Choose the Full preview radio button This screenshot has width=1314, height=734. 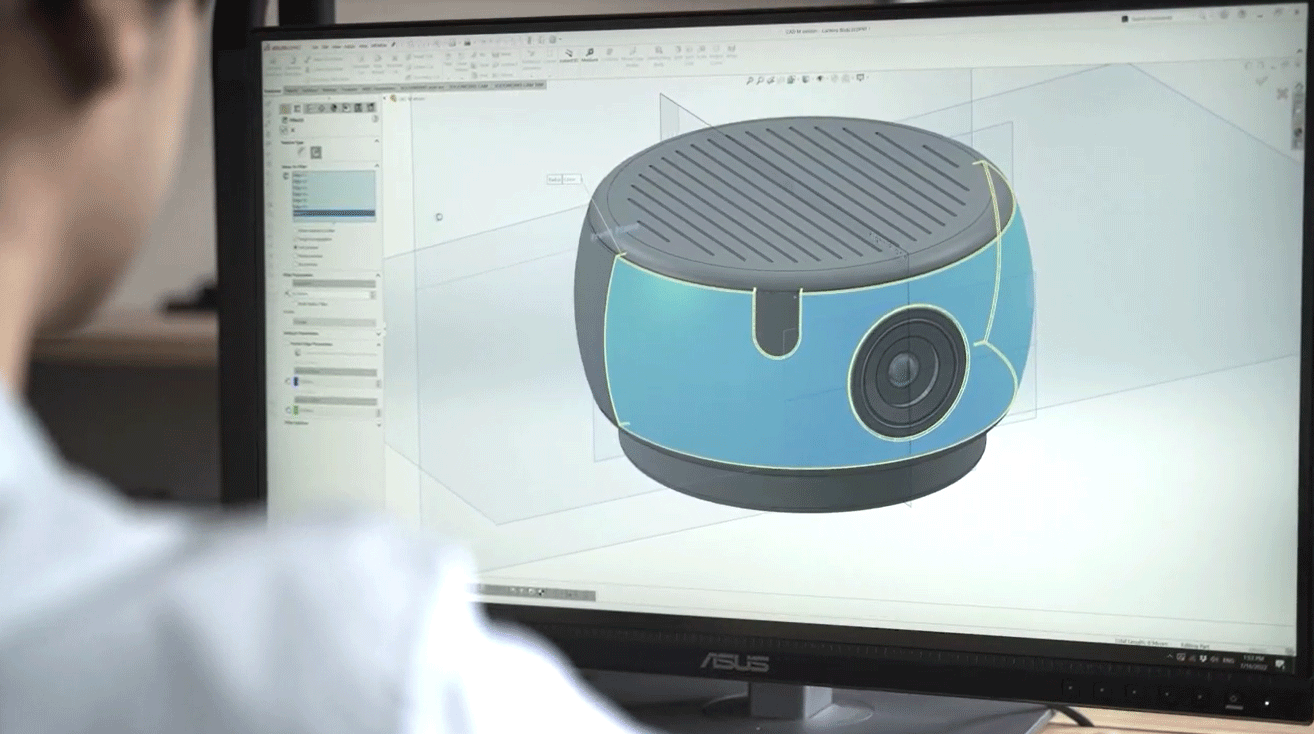[296, 247]
